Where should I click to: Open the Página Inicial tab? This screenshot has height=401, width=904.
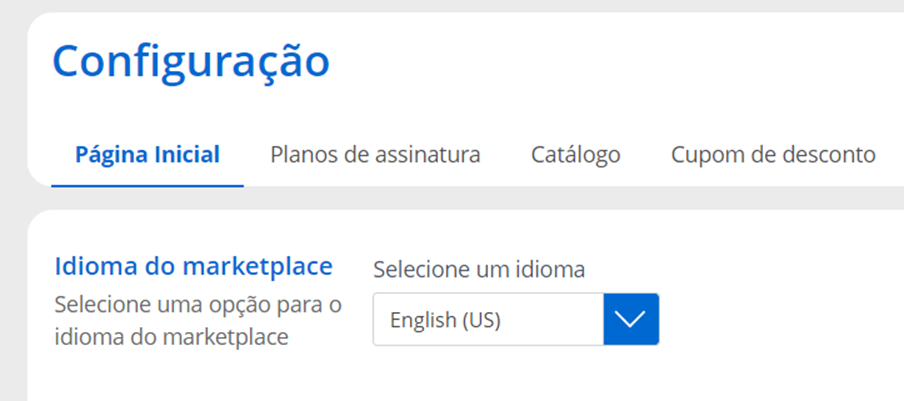point(147,155)
